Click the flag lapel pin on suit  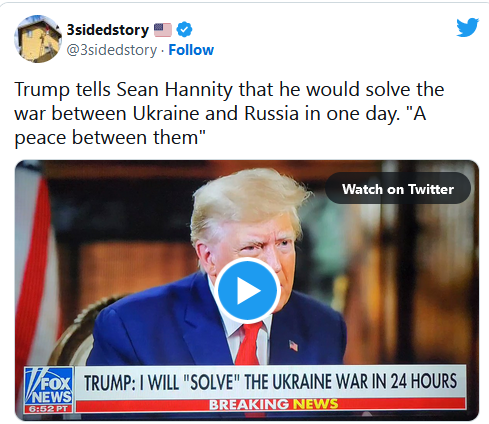click(x=293, y=345)
